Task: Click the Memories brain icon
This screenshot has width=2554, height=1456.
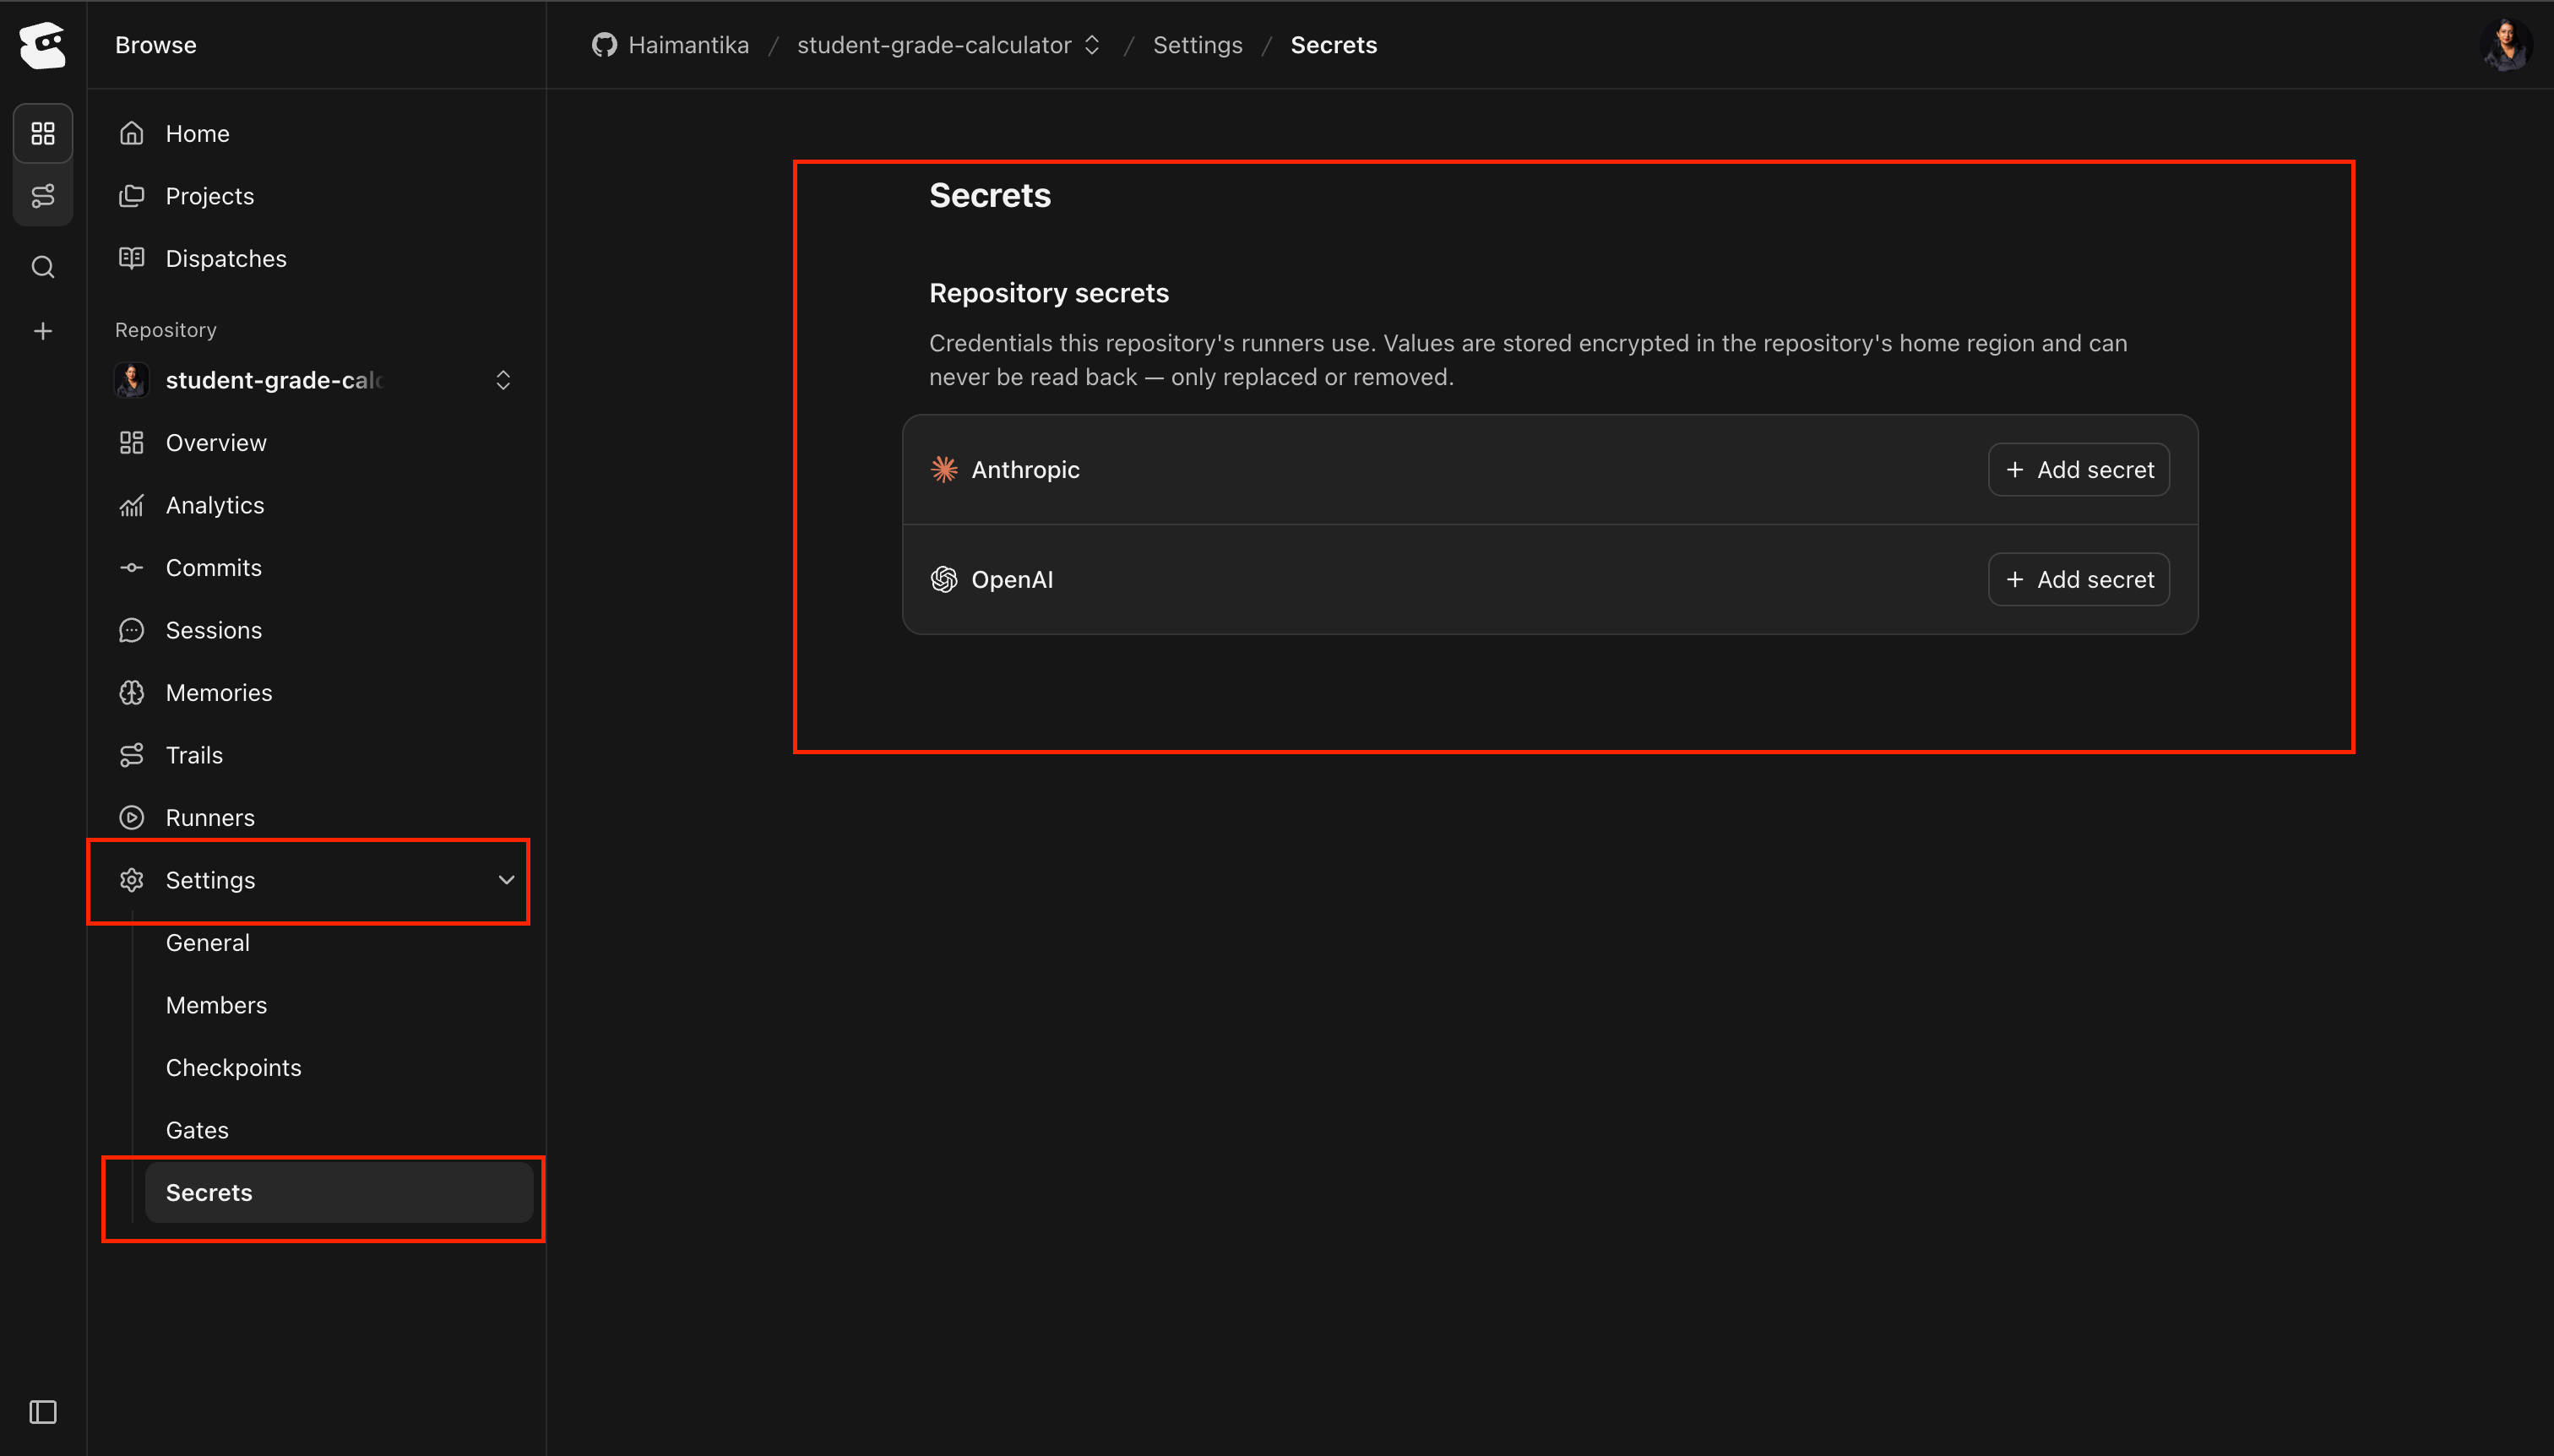Action: click(132, 692)
